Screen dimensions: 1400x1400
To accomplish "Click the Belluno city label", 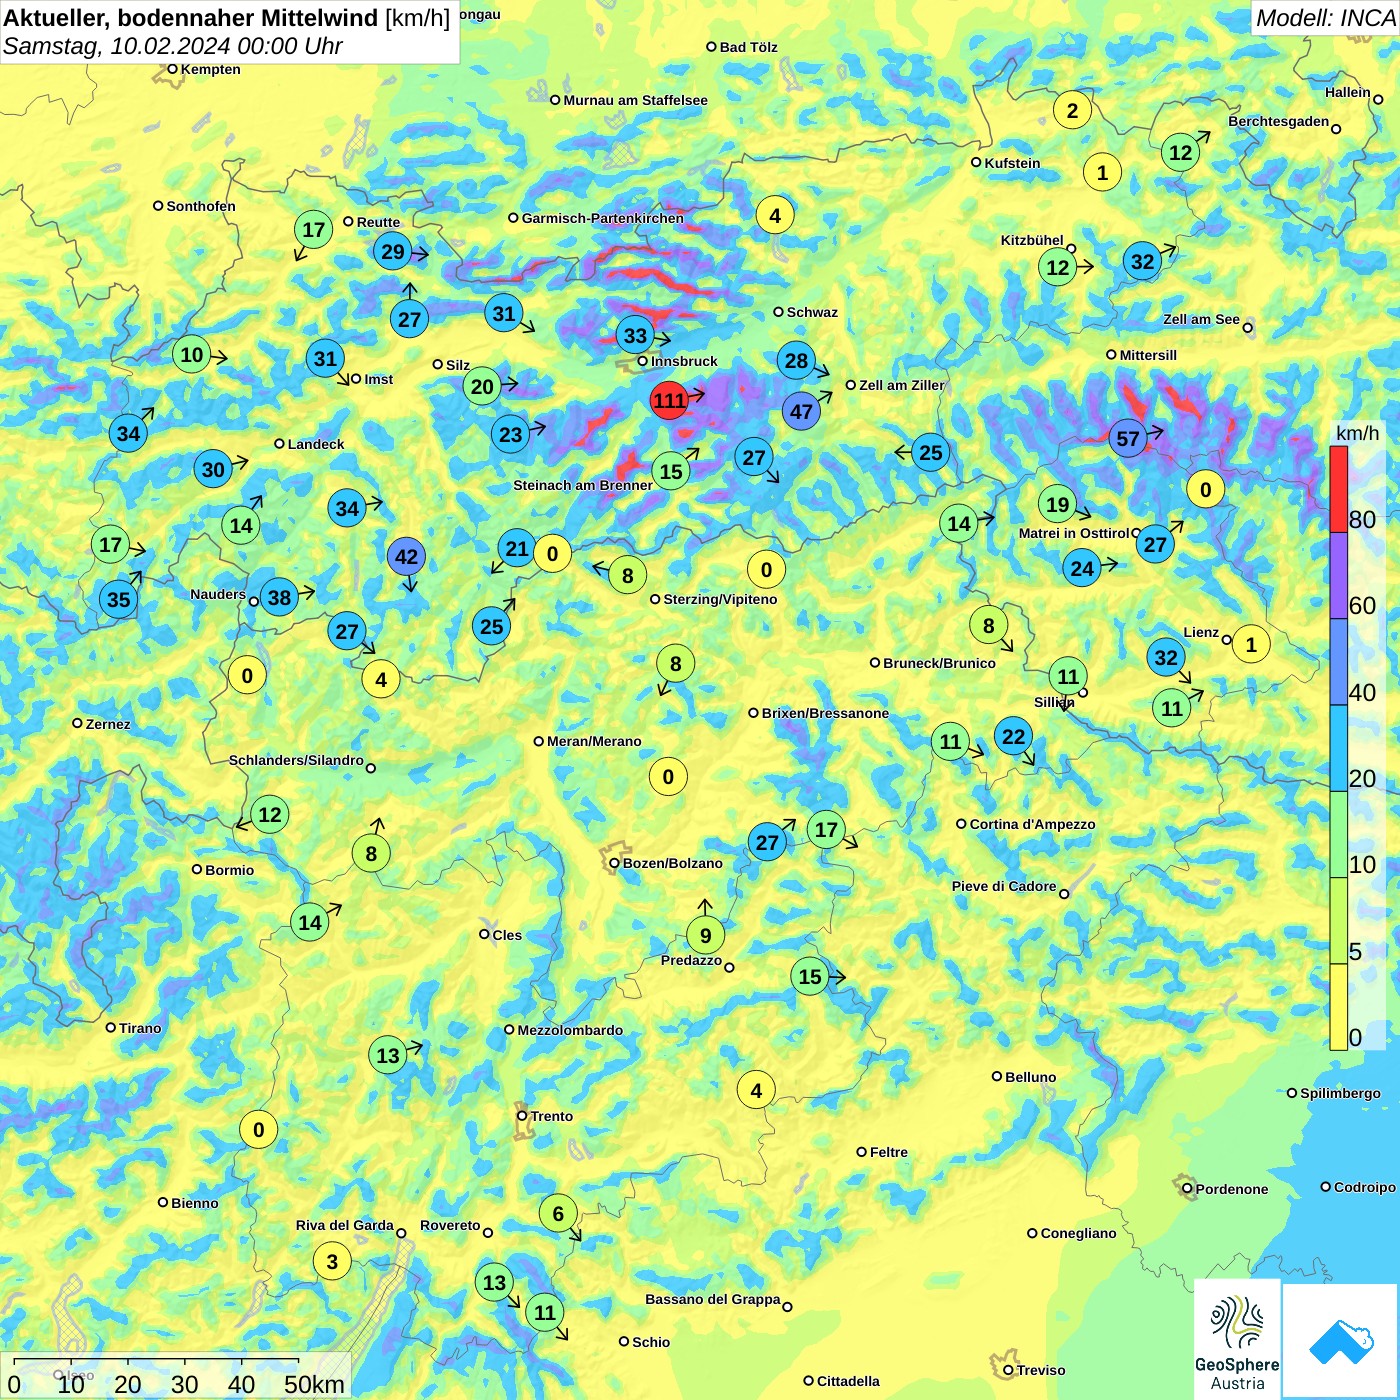I will coord(1030,1077).
